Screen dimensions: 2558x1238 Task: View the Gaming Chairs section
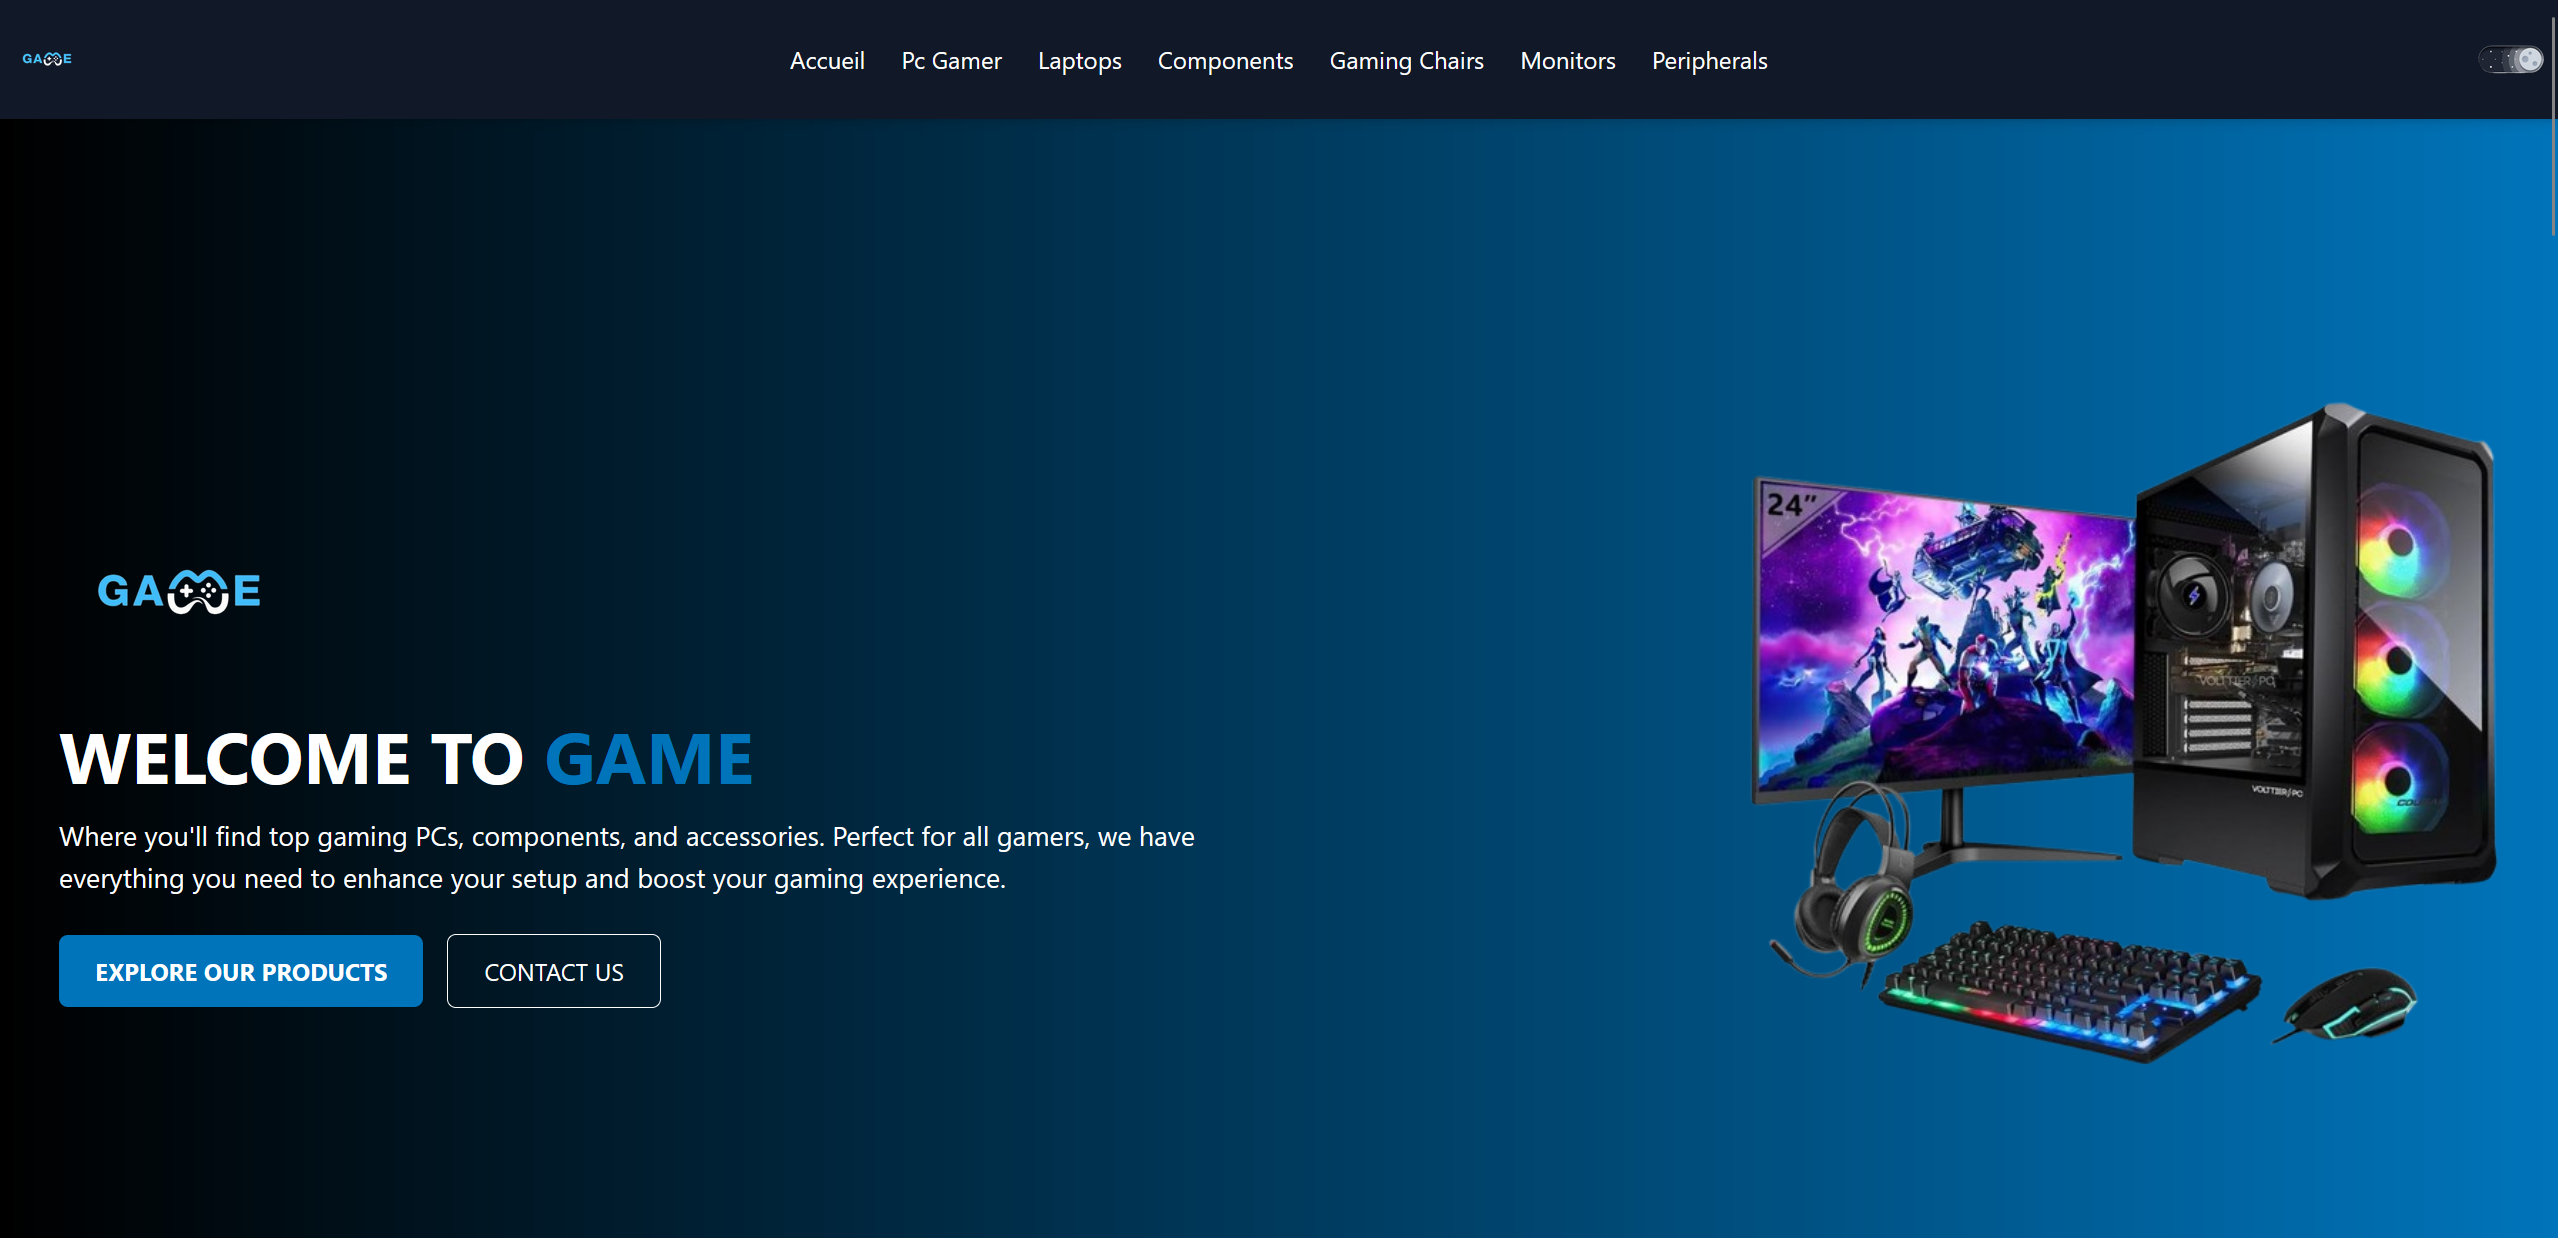point(1406,60)
